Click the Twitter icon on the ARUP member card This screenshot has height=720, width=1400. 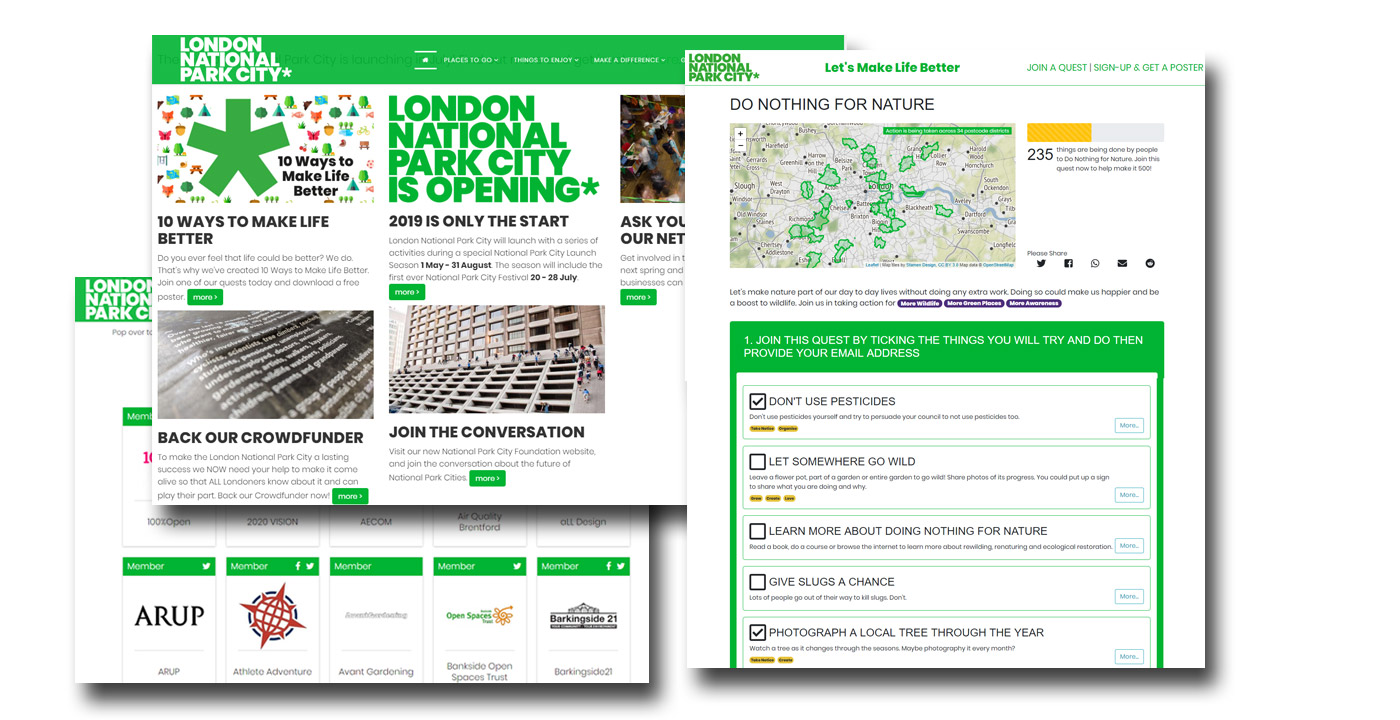[207, 566]
